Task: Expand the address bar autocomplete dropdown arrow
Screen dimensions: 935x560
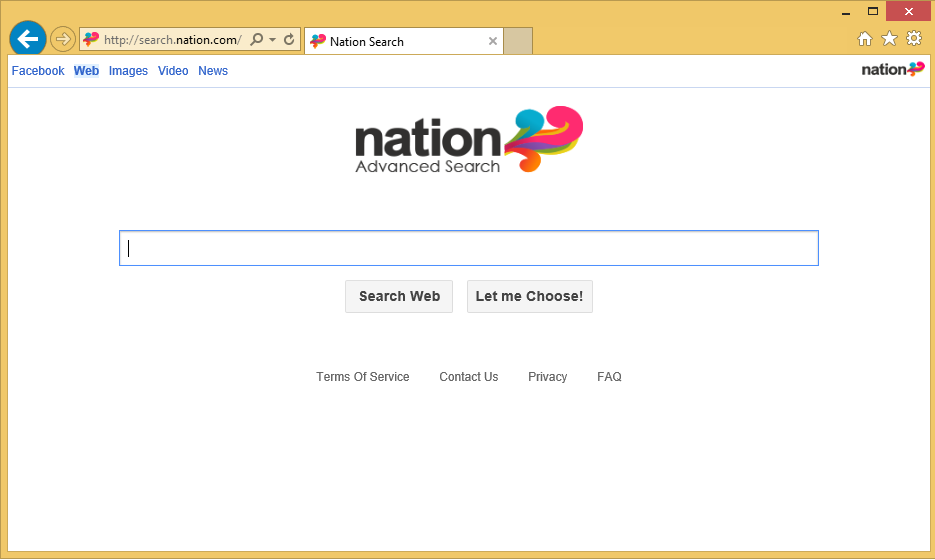Action: click(272, 40)
